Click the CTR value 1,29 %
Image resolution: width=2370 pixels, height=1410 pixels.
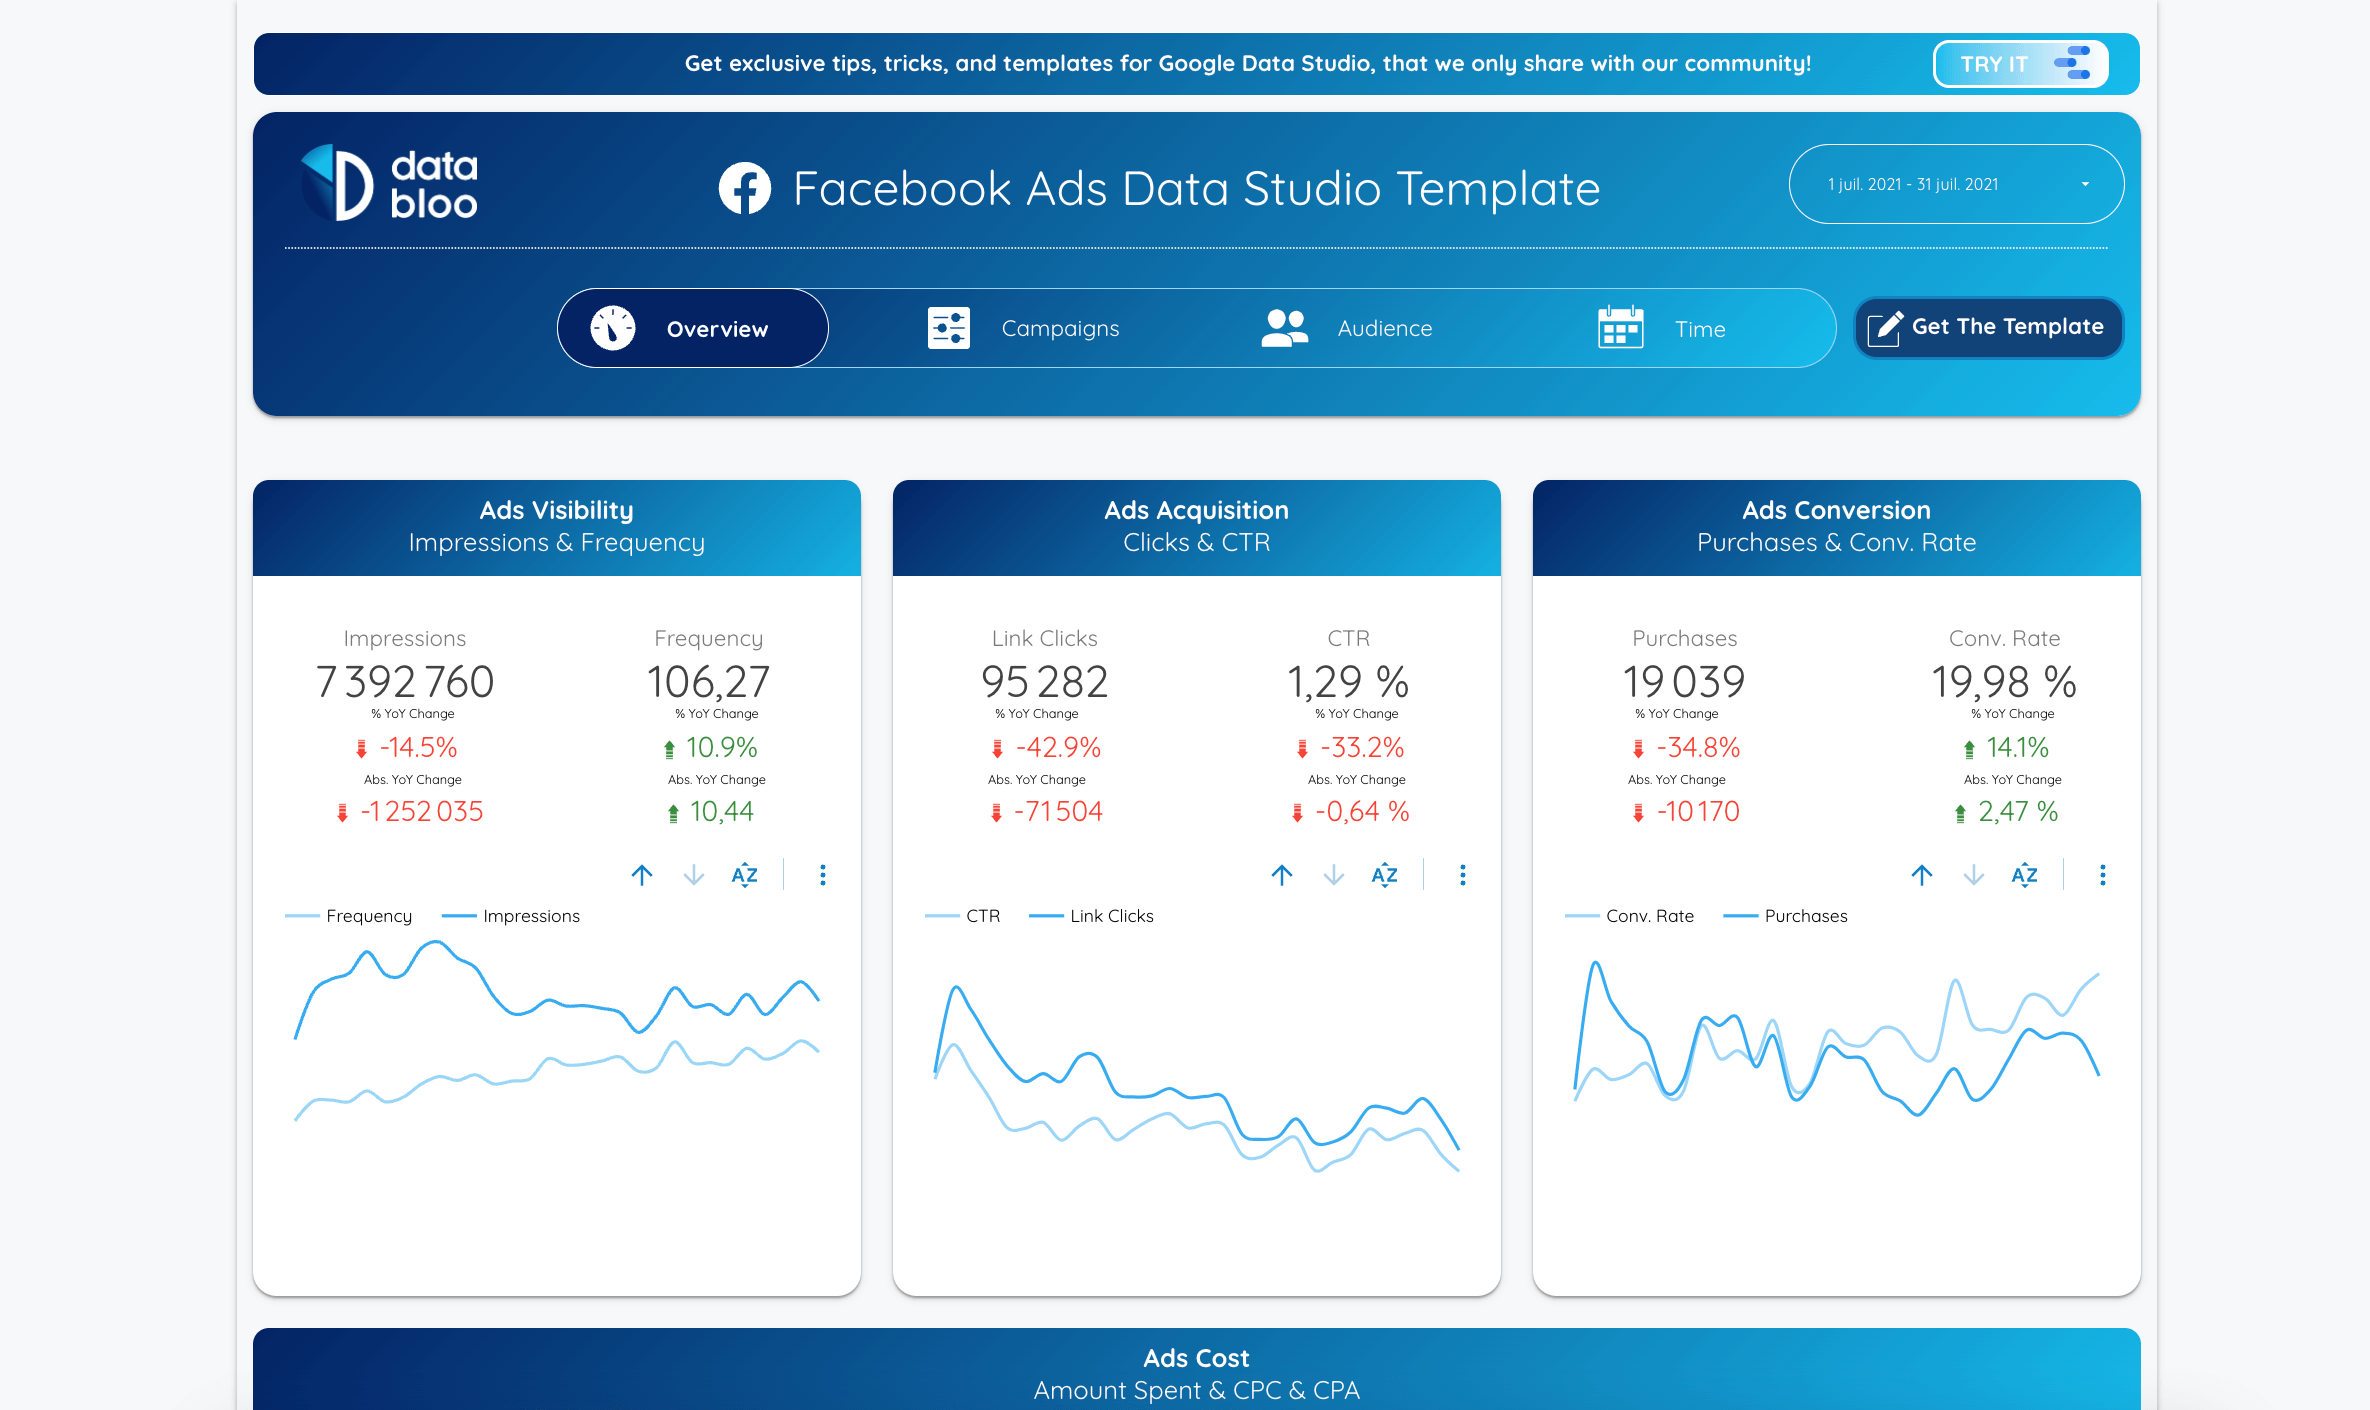click(x=1348, y=682)
